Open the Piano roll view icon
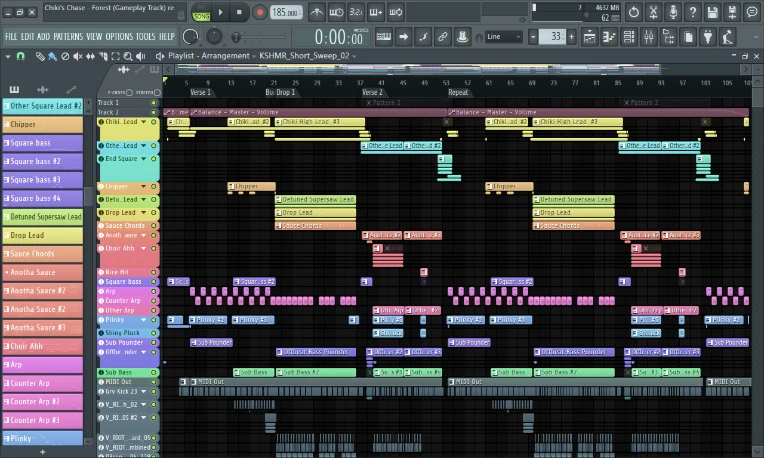 pyautogui.click(x=609, y=37)
